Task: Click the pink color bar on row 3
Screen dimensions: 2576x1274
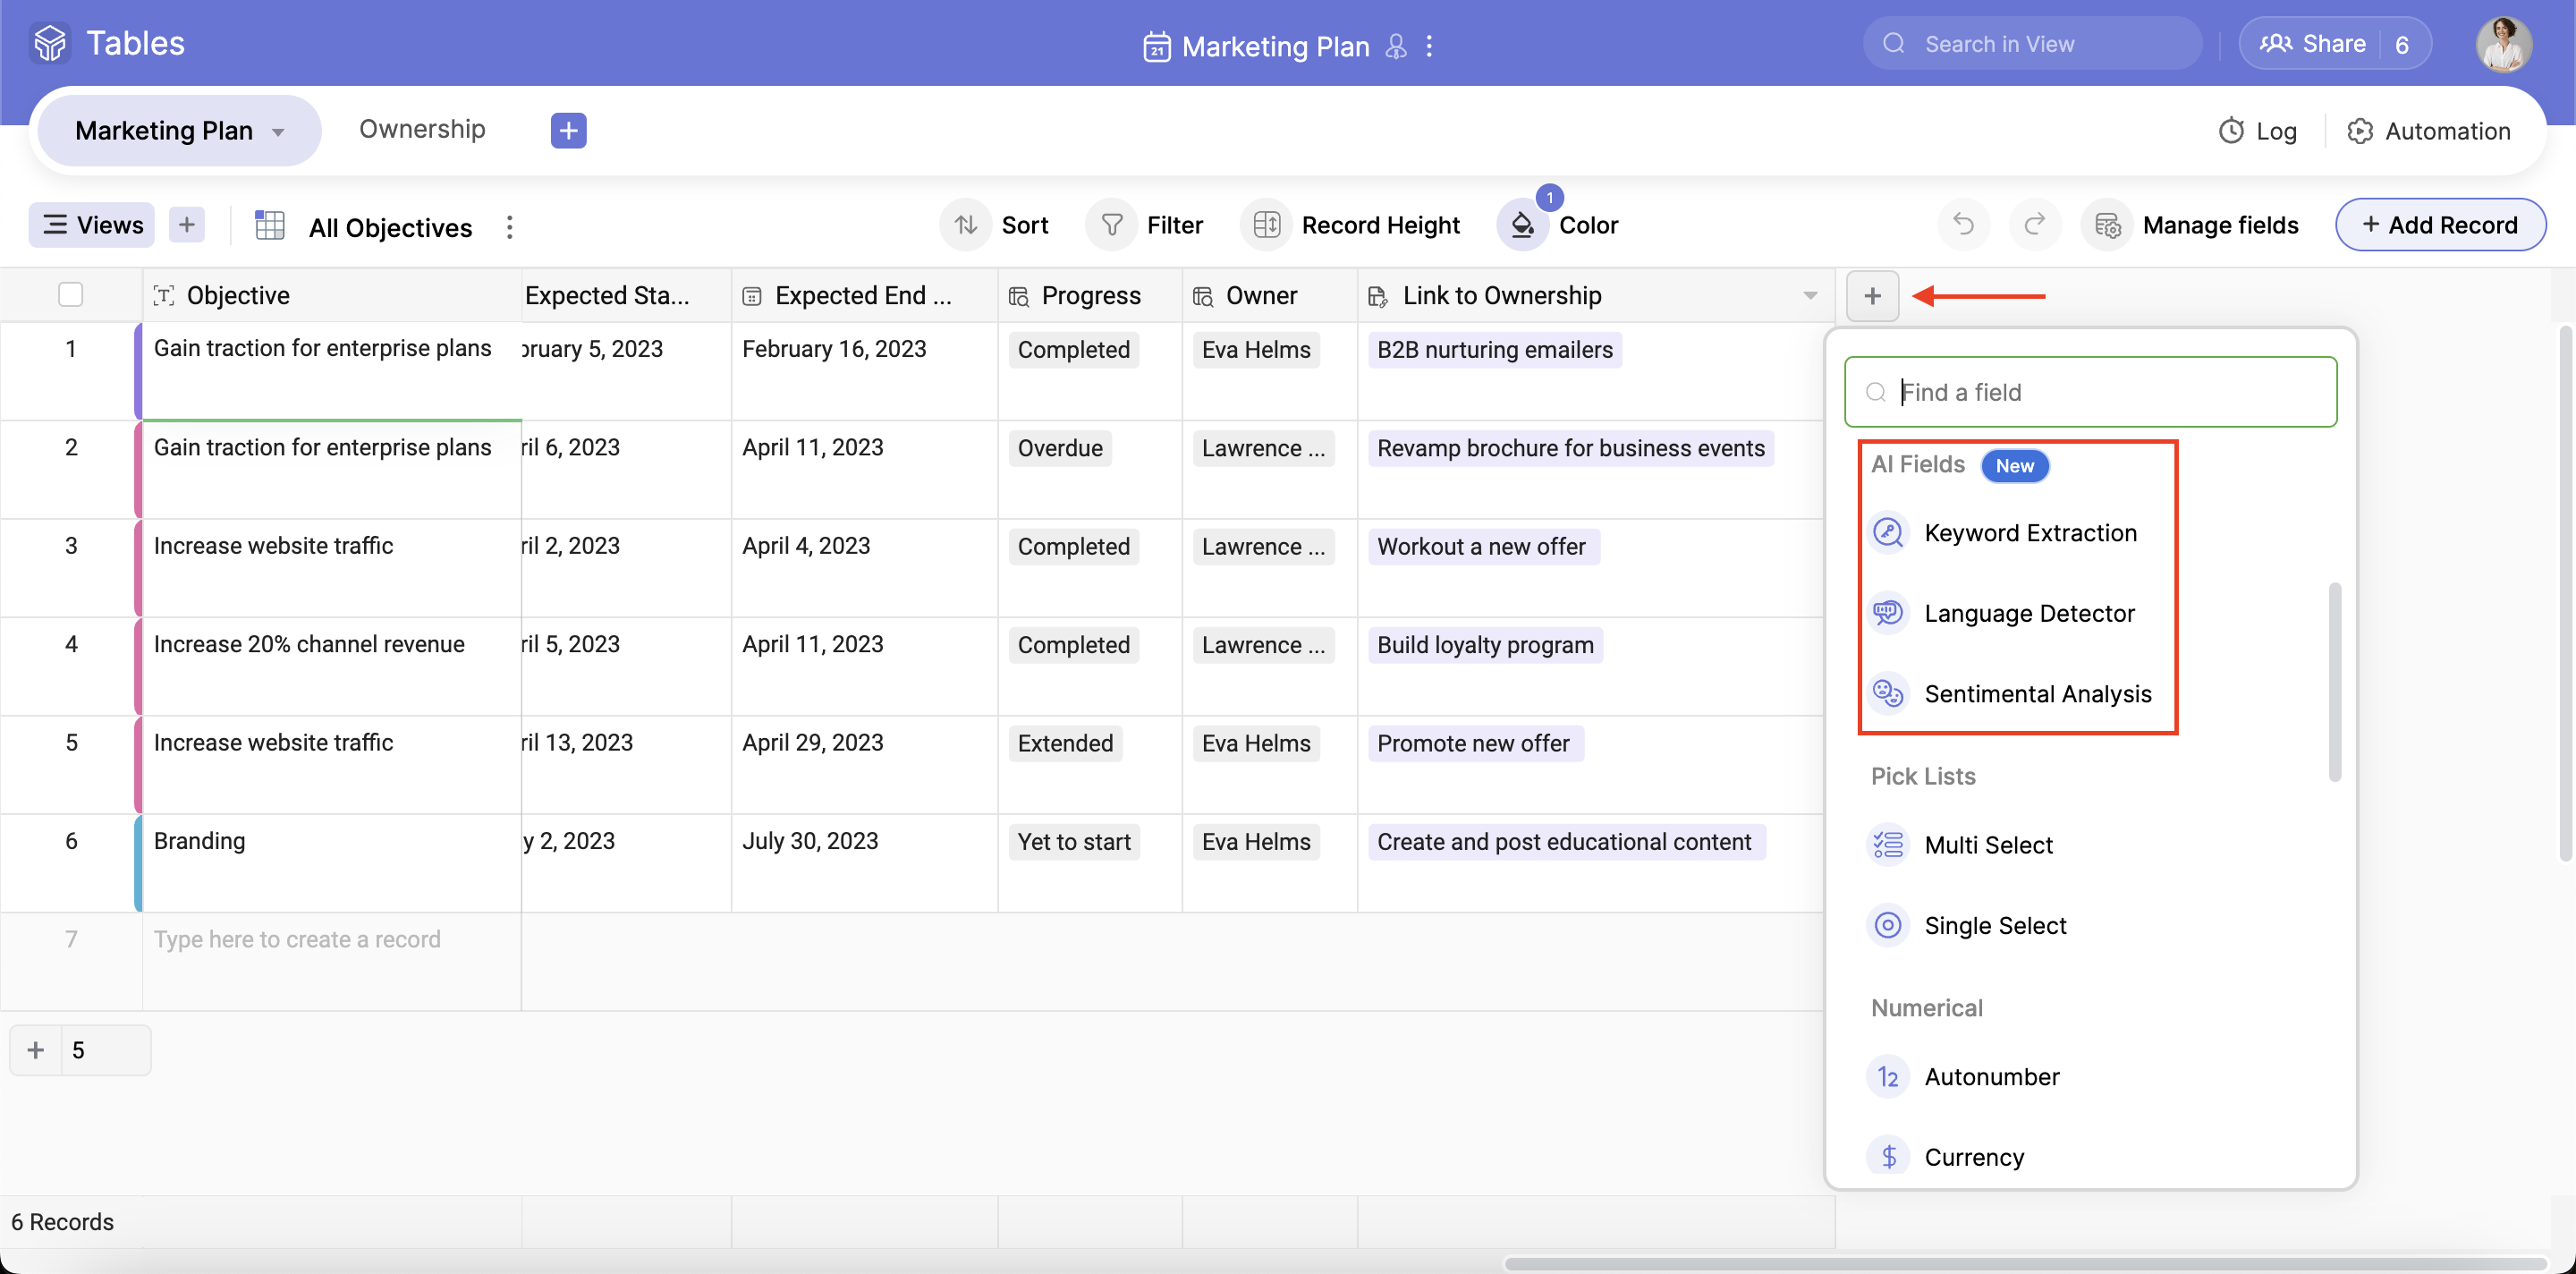Action: click(138, 567)
